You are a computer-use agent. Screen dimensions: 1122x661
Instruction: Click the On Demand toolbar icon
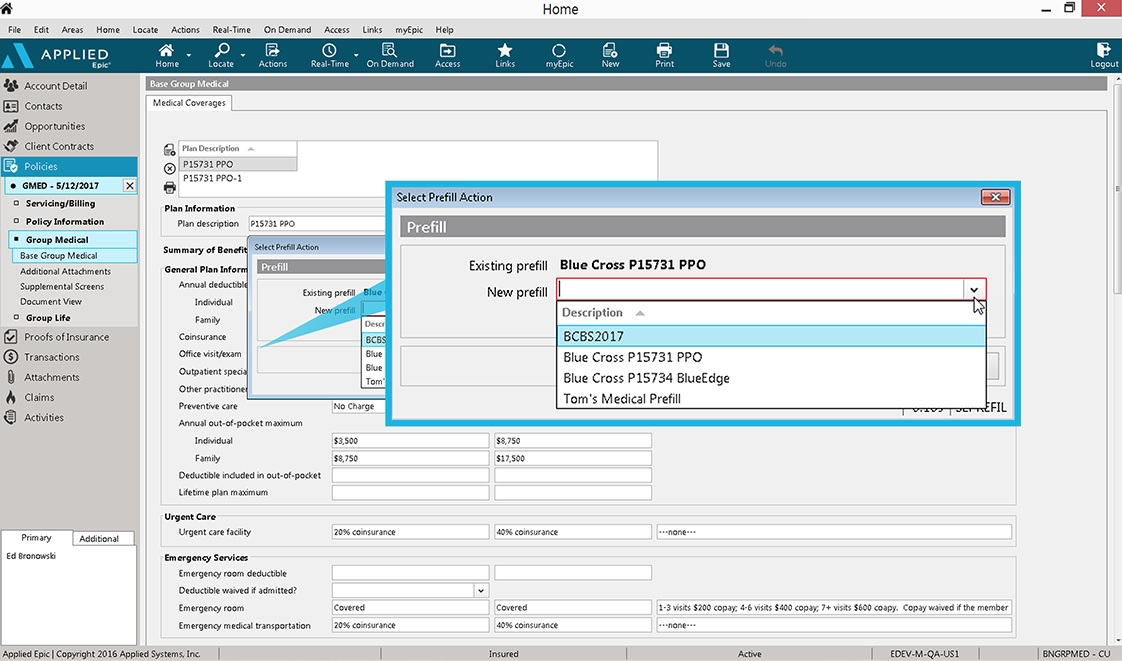pos(390,55)
